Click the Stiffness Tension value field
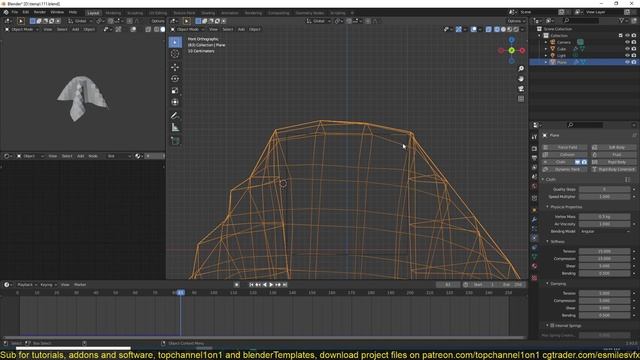This screenshot has width=640, height=360. click(604, 251)
